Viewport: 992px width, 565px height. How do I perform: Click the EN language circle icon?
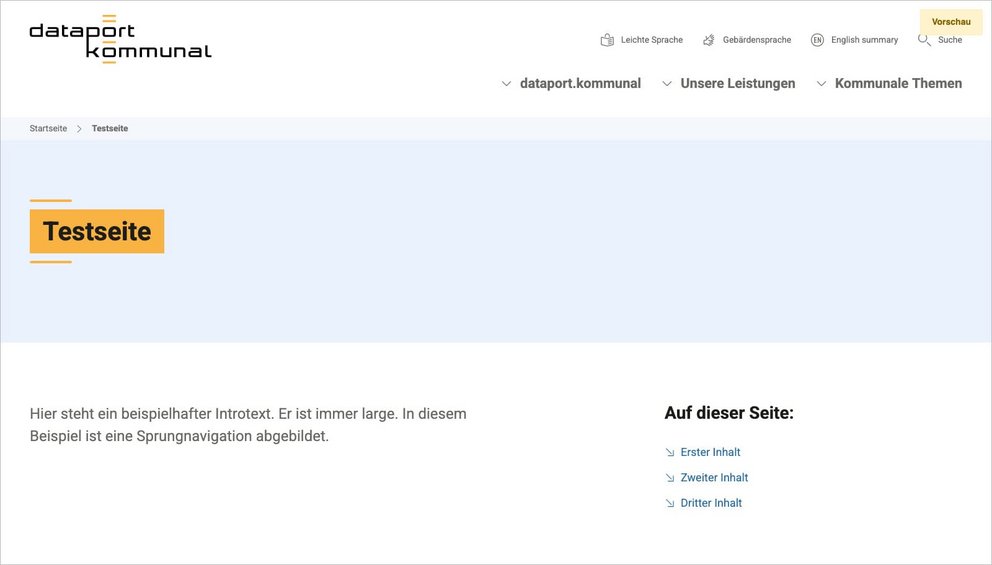pos(817,40)
